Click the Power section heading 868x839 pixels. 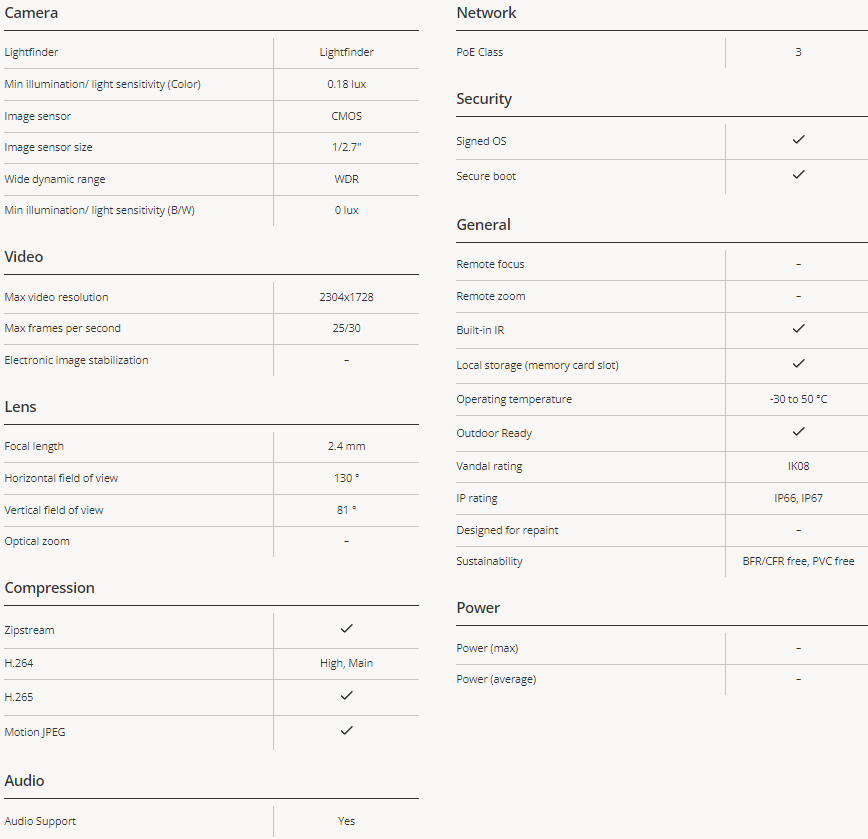[x=478, y=608]
